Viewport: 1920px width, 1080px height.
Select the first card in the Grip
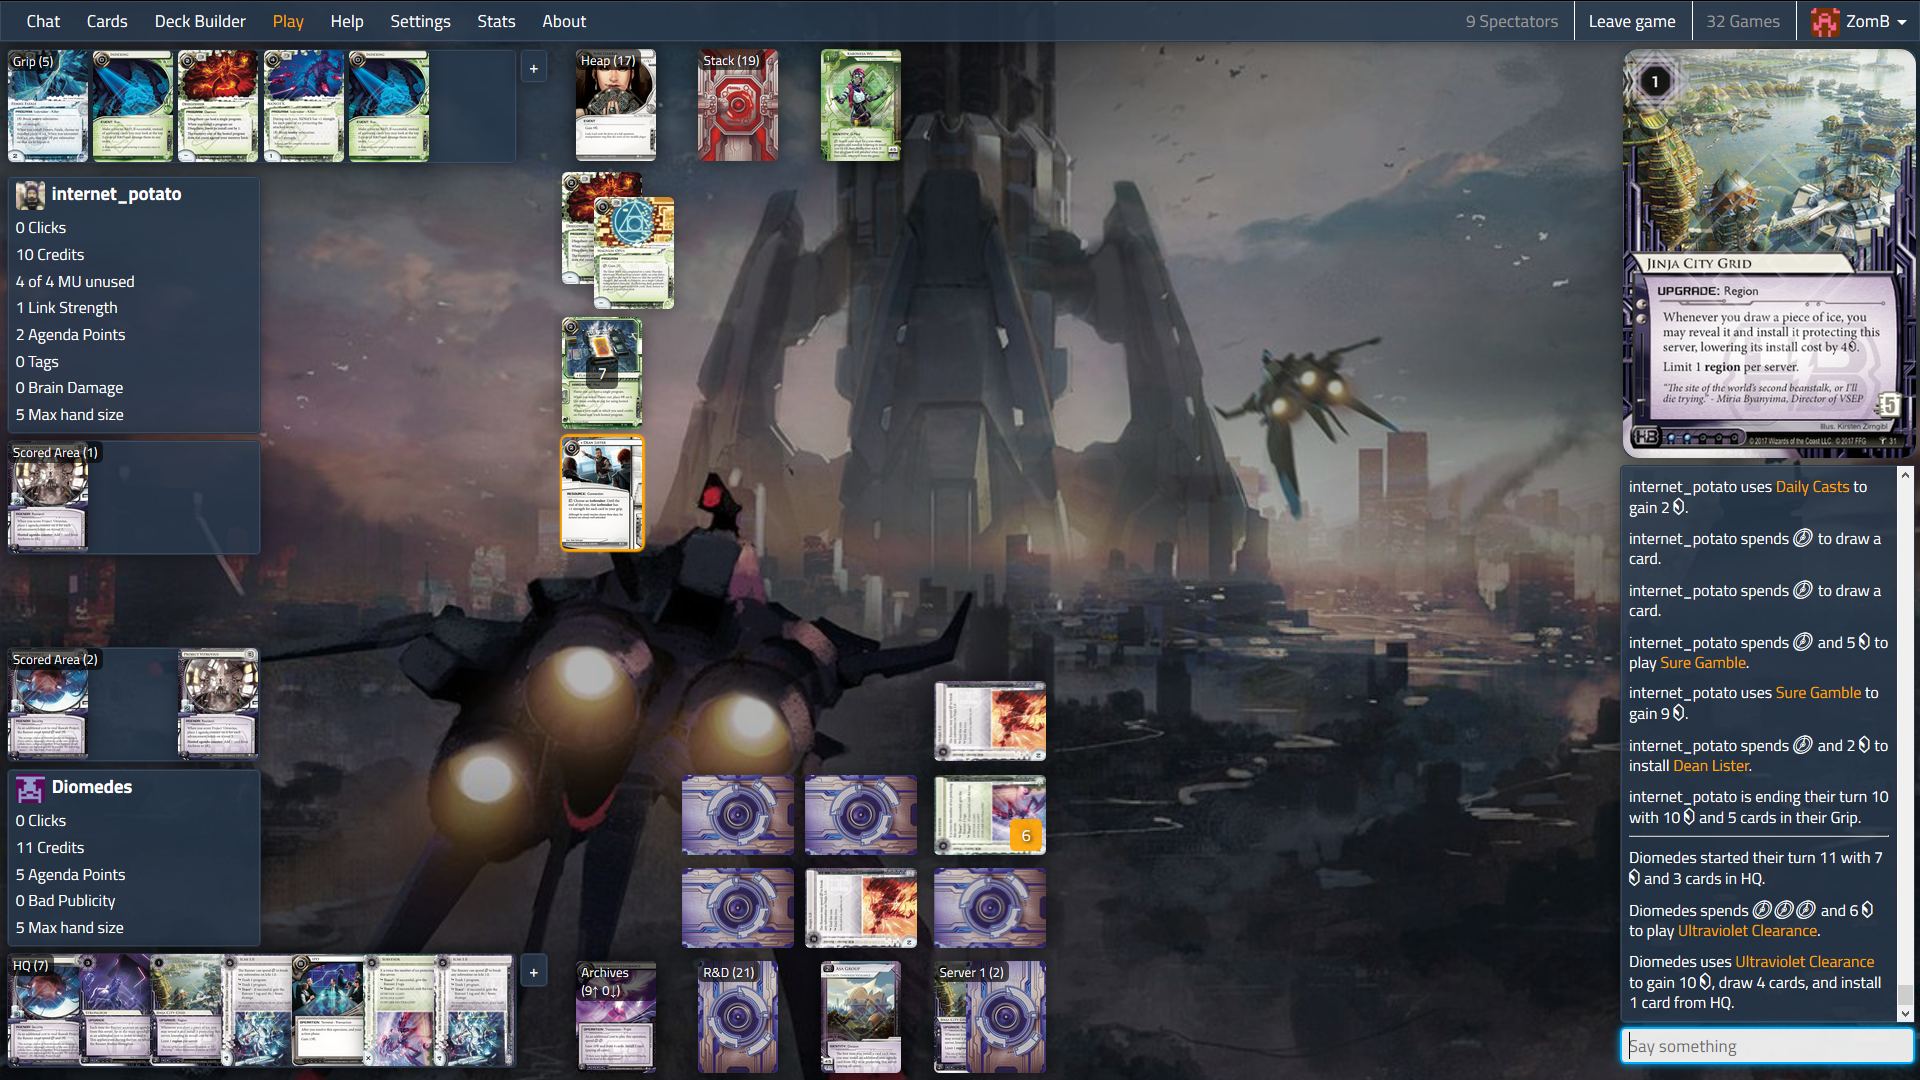(x=48, y=106)
